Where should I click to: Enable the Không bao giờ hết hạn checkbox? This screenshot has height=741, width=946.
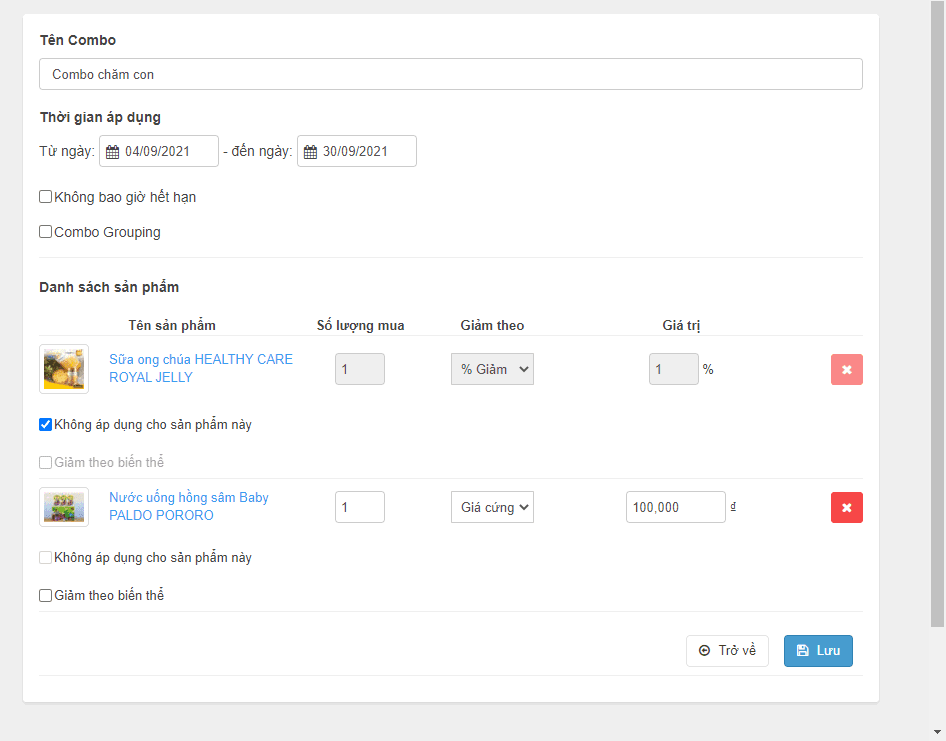(46, 197)
